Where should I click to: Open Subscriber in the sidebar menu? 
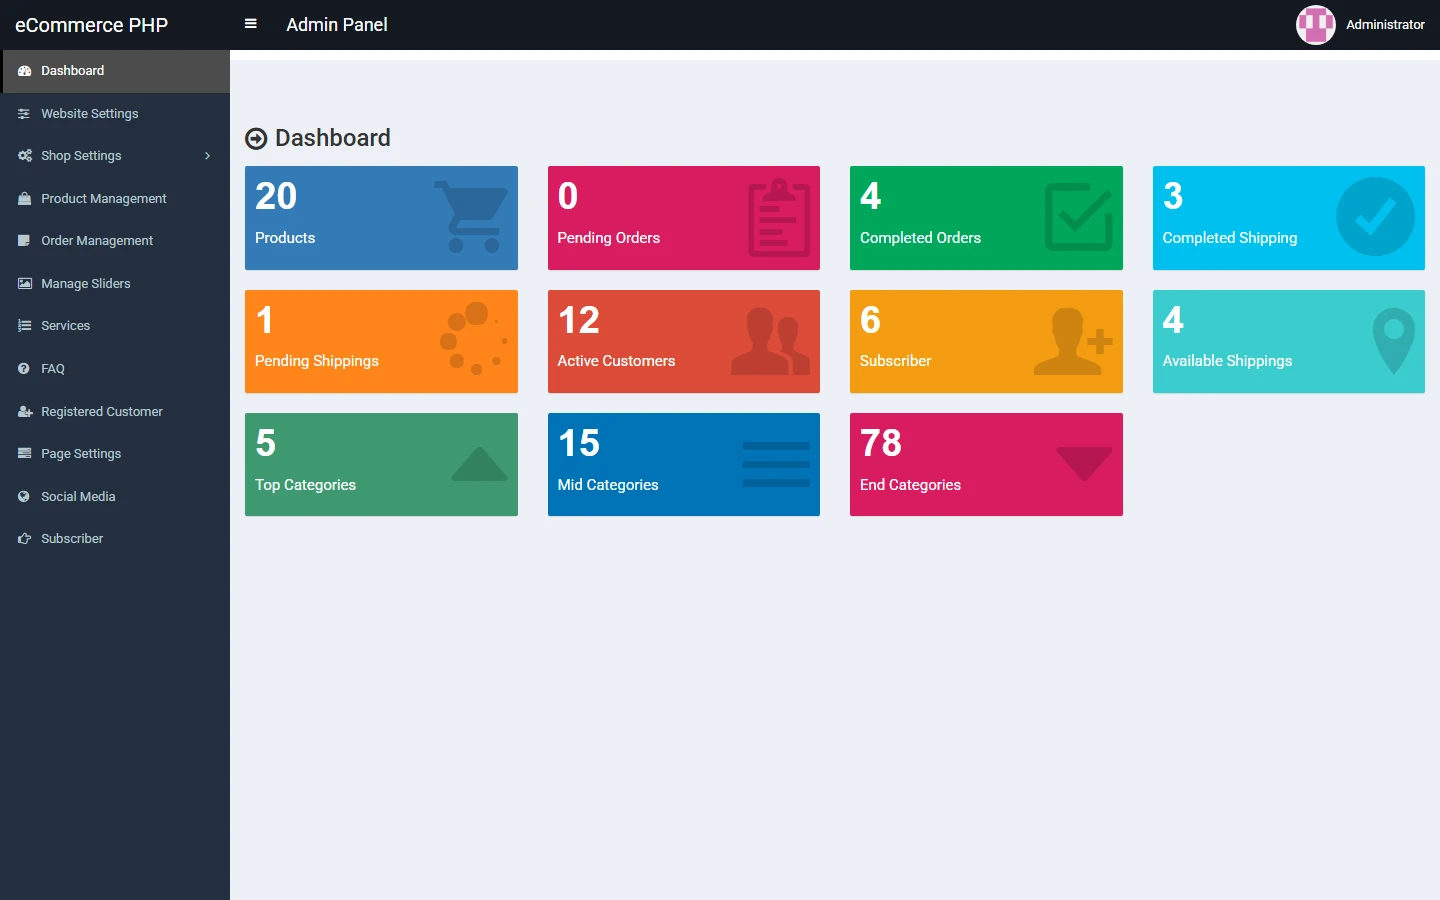[x=115, y=539]
